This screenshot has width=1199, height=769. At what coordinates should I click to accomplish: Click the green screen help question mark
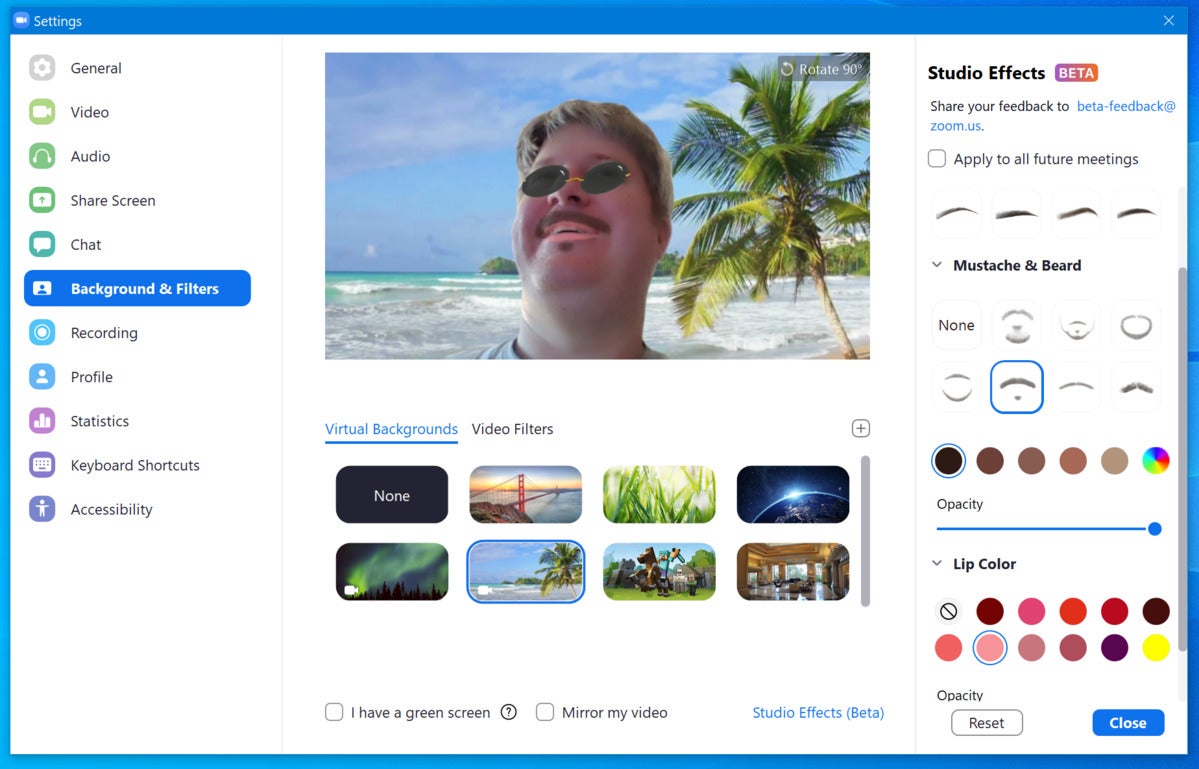(x=509, y=712)
